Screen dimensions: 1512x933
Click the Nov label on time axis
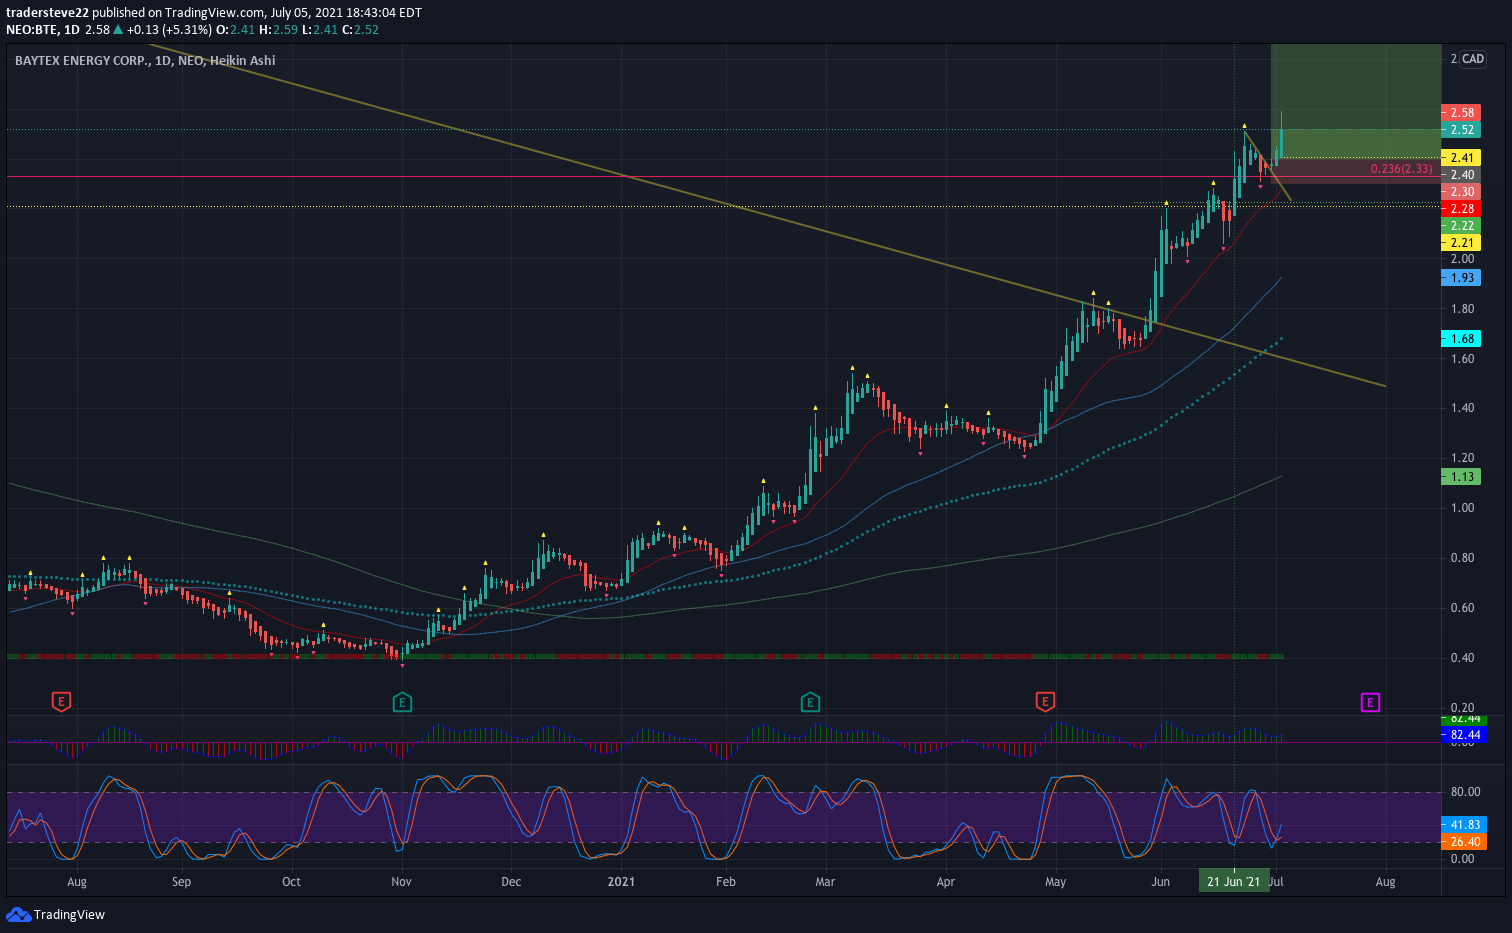coord(401,882)
